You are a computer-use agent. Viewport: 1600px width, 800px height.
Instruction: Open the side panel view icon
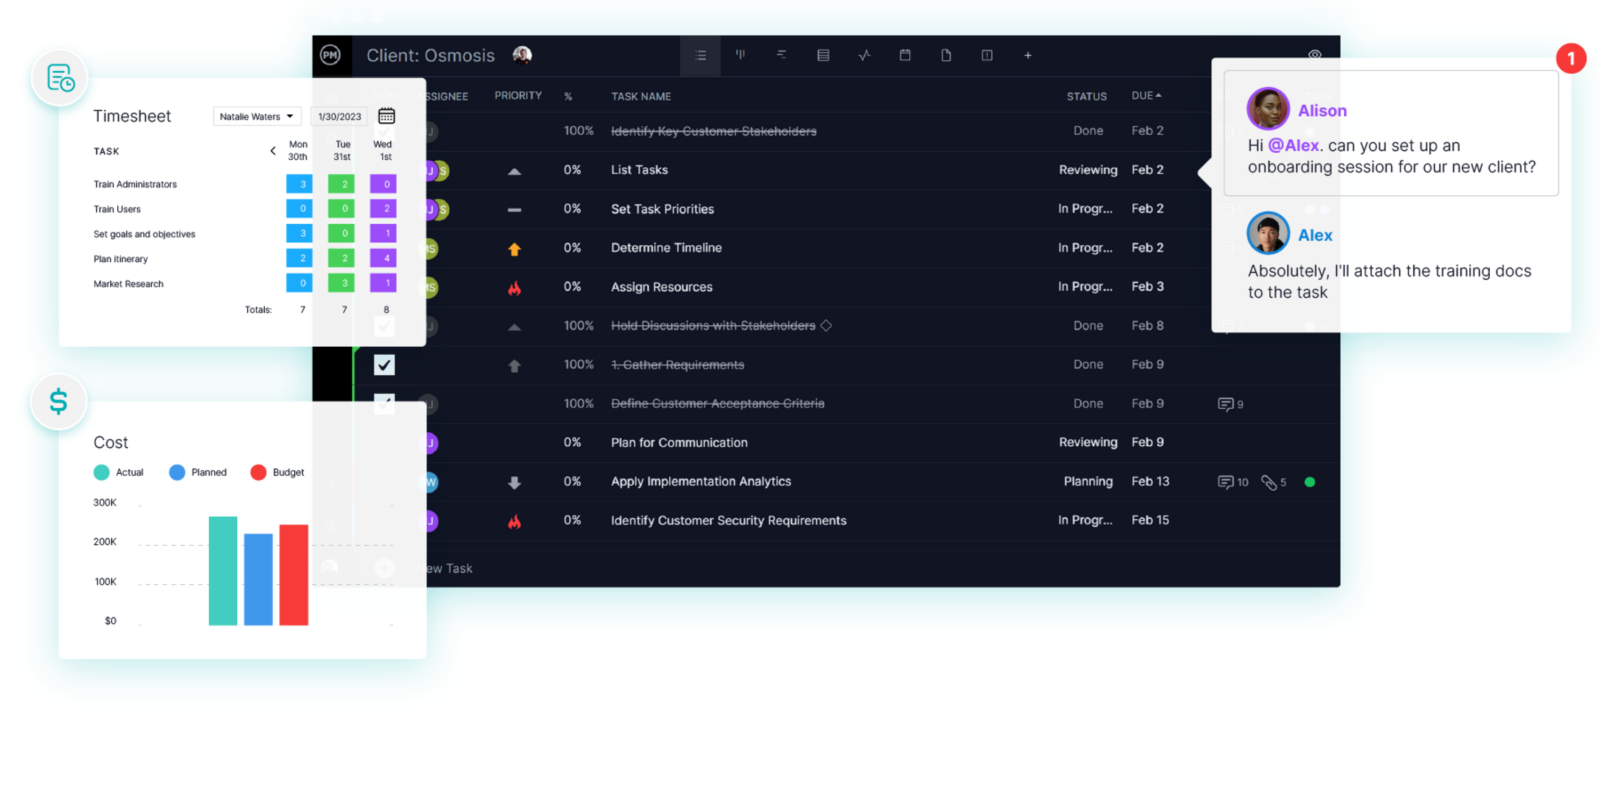tap(987, 55)
